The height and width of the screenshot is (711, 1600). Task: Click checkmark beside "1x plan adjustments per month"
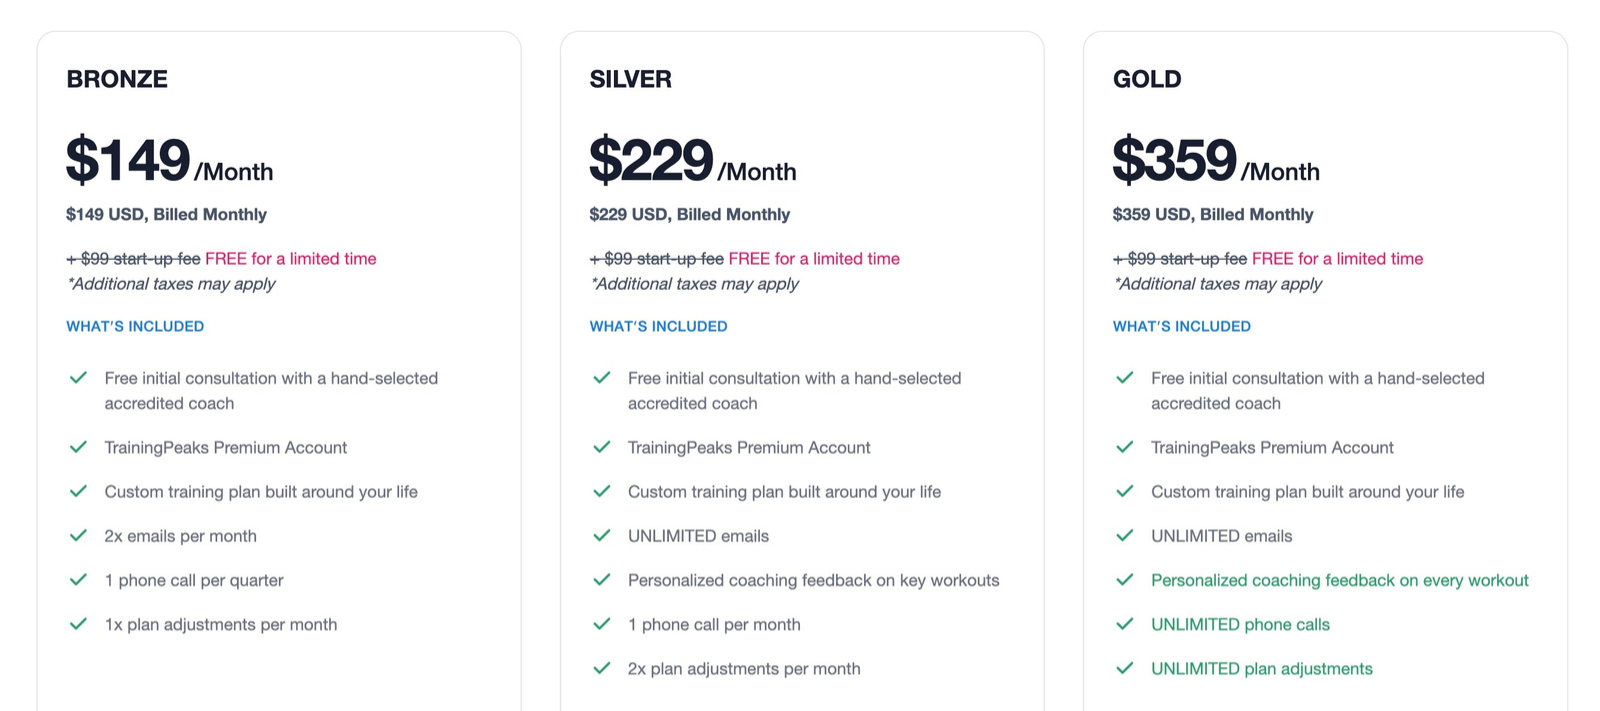click(78, 624)
